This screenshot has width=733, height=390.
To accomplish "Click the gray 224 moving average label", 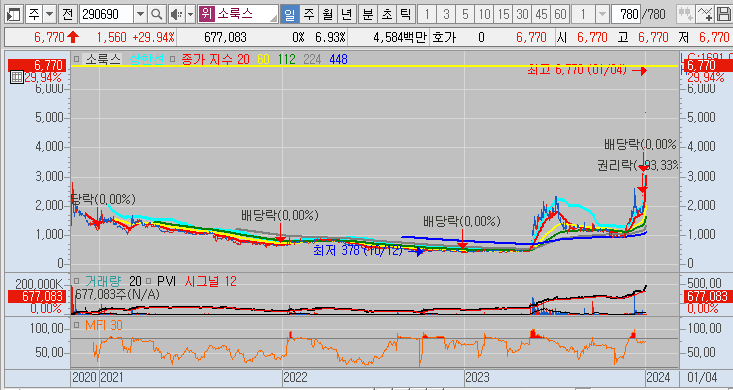I will tap(312, 59).
